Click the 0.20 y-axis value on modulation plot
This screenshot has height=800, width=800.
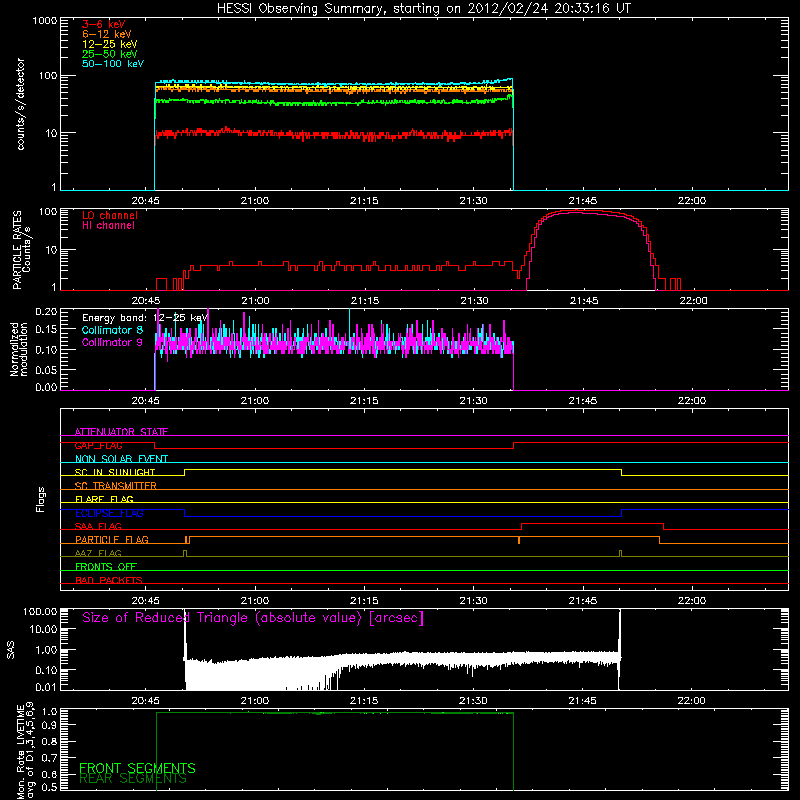(x=46, y=311)
